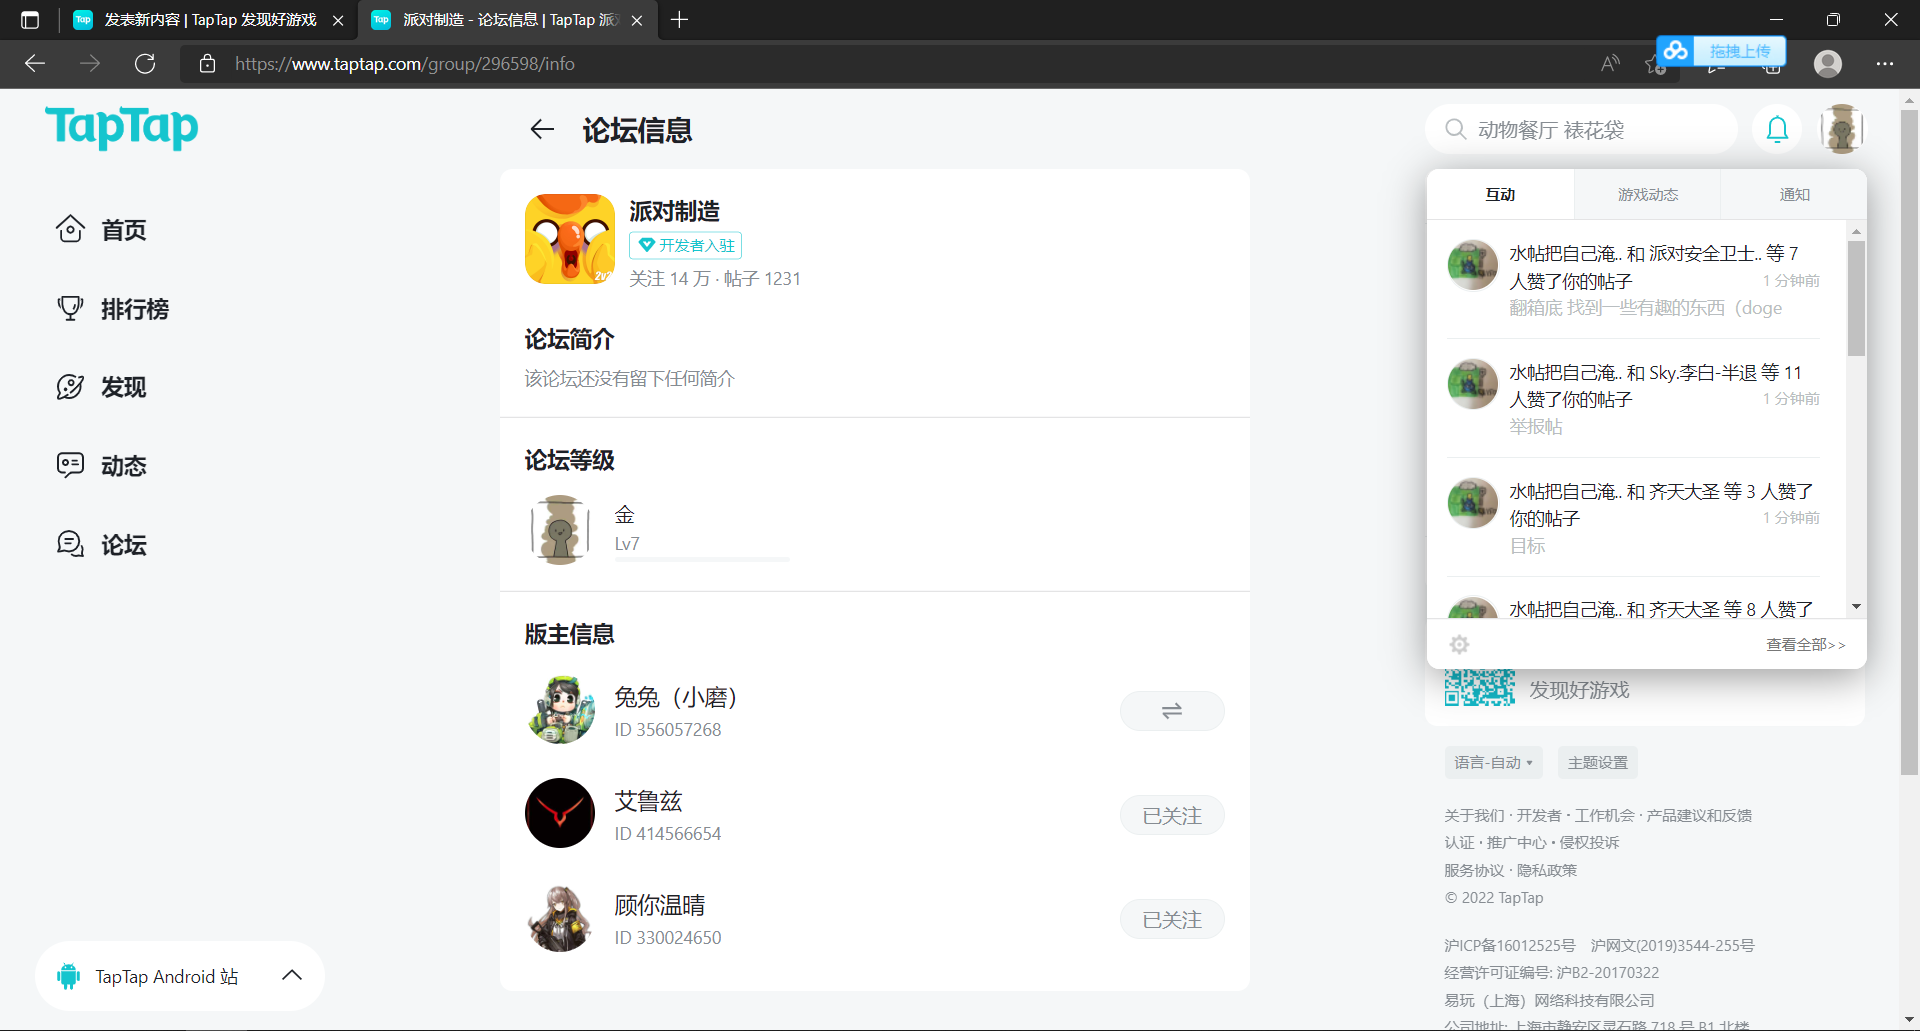This screenshot has width=1920, height=1031.
Task: Click the 沪ICP备16012525号 link
Action: (1510, 945)
